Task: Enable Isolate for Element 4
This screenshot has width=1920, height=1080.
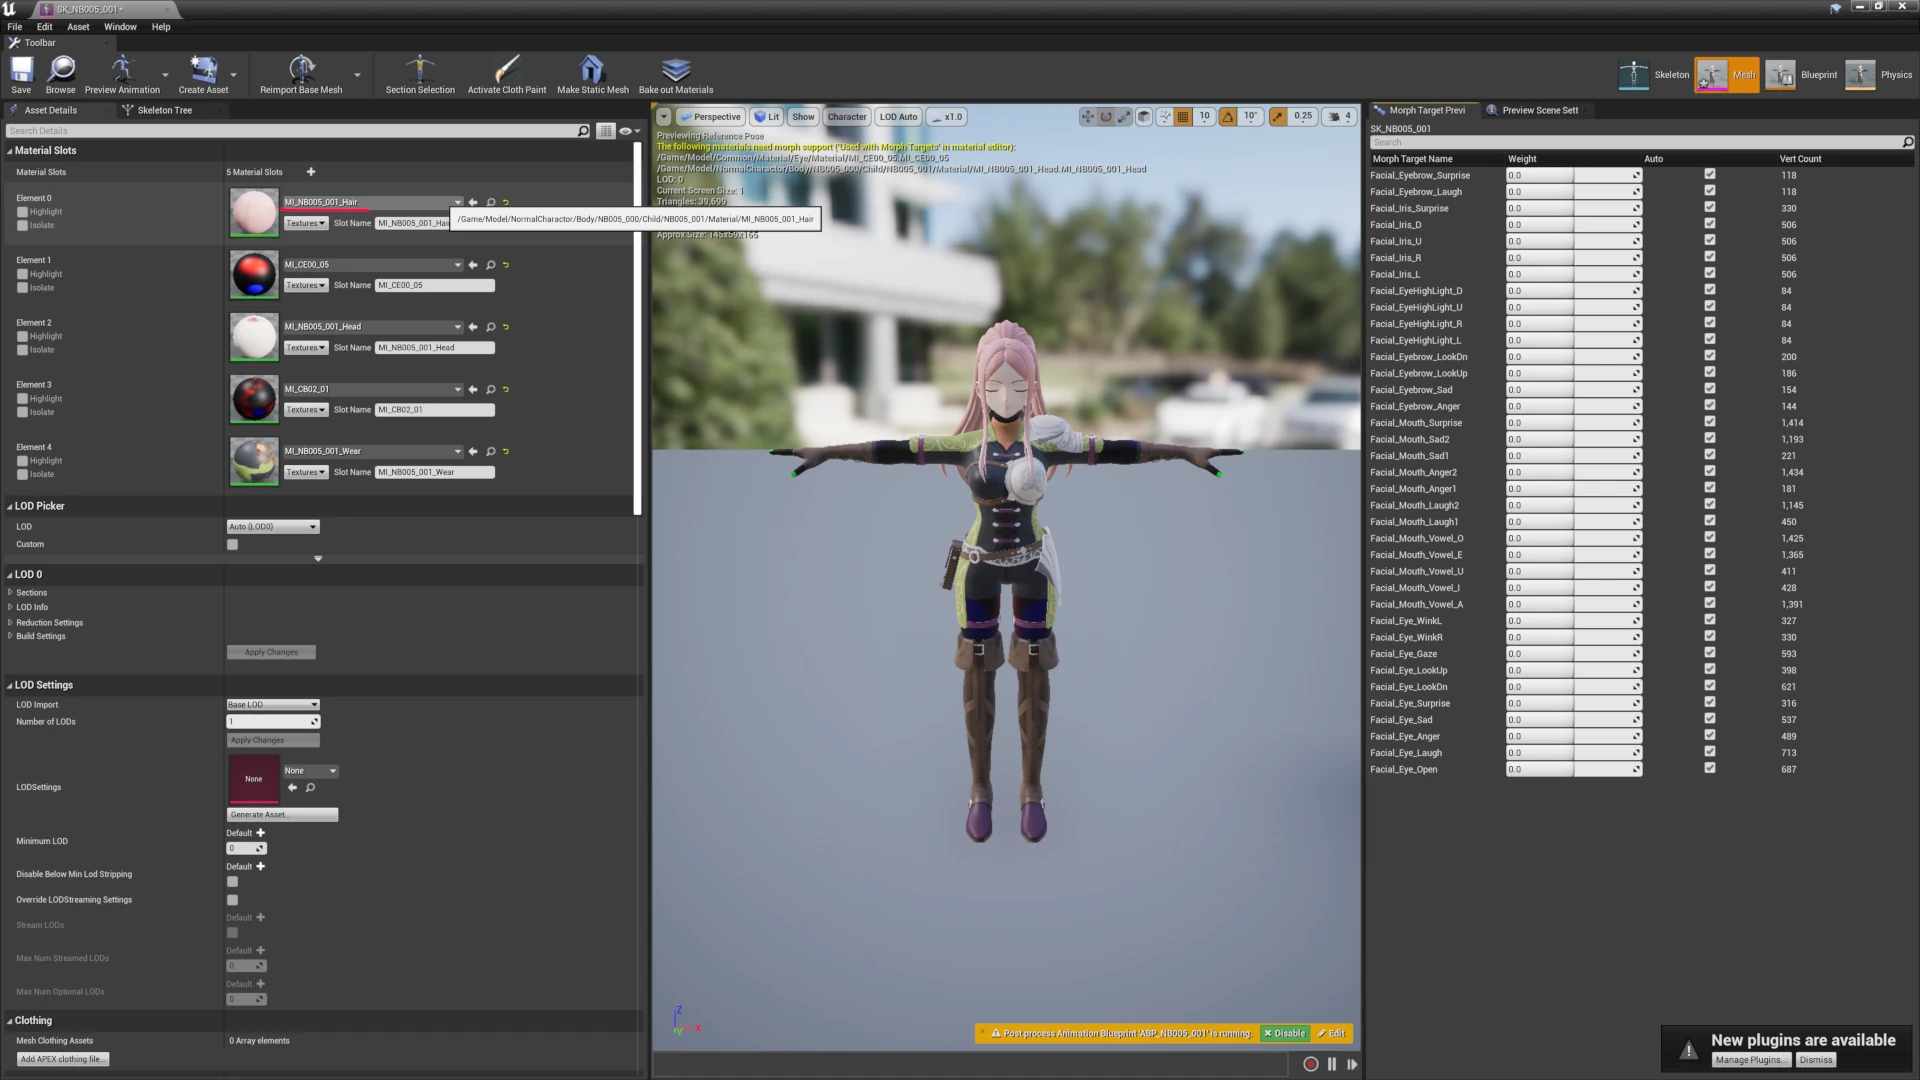Action: [22, 474]
